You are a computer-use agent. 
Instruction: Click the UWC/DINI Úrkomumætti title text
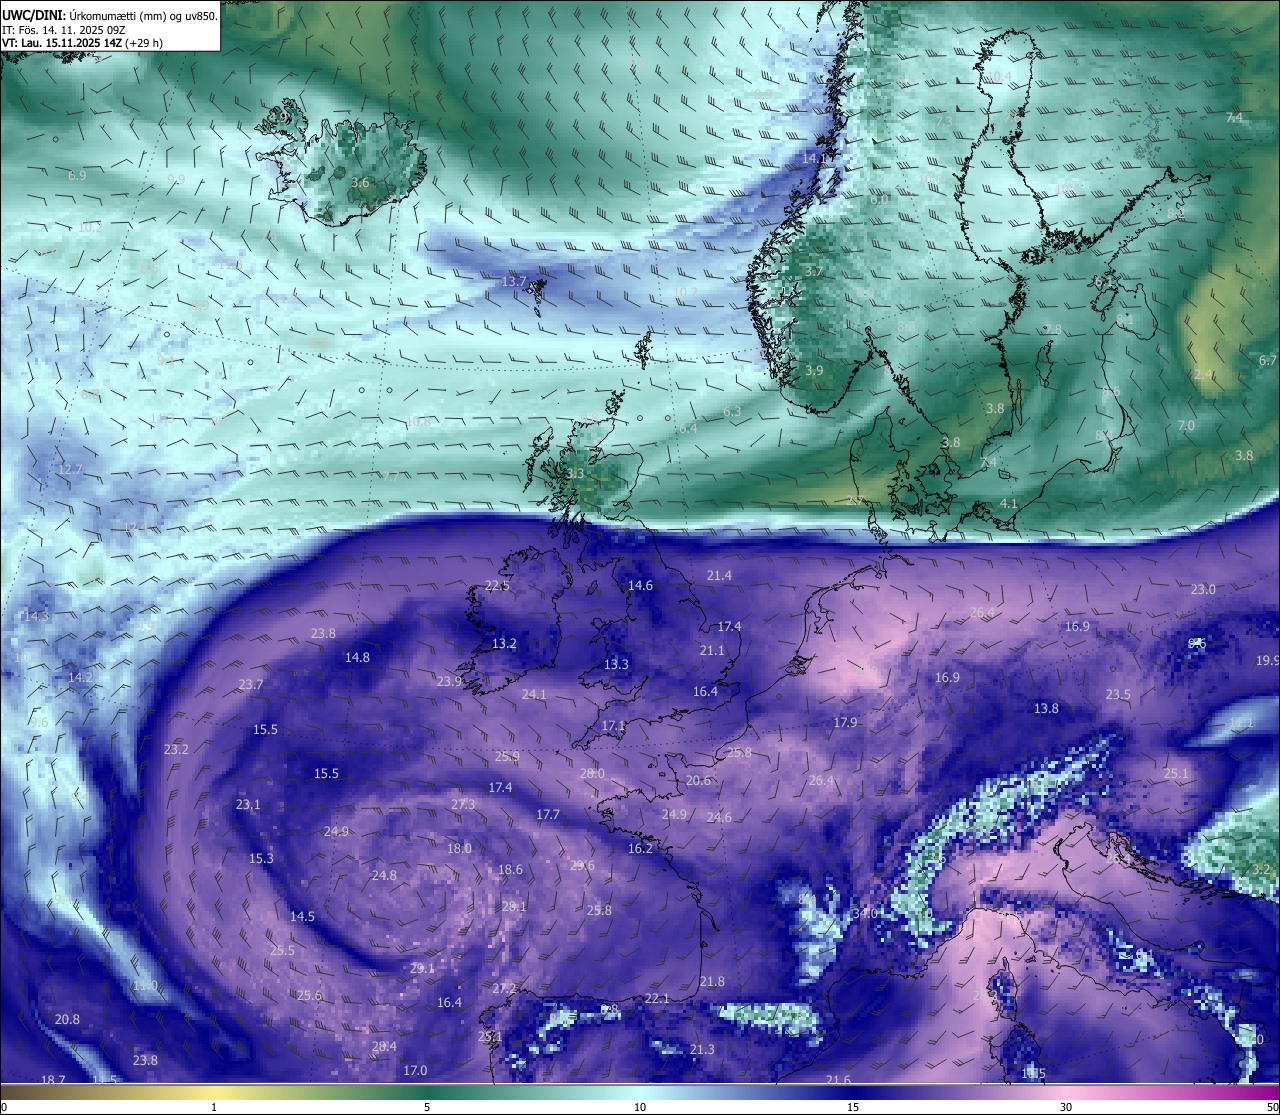coord(109,15)
